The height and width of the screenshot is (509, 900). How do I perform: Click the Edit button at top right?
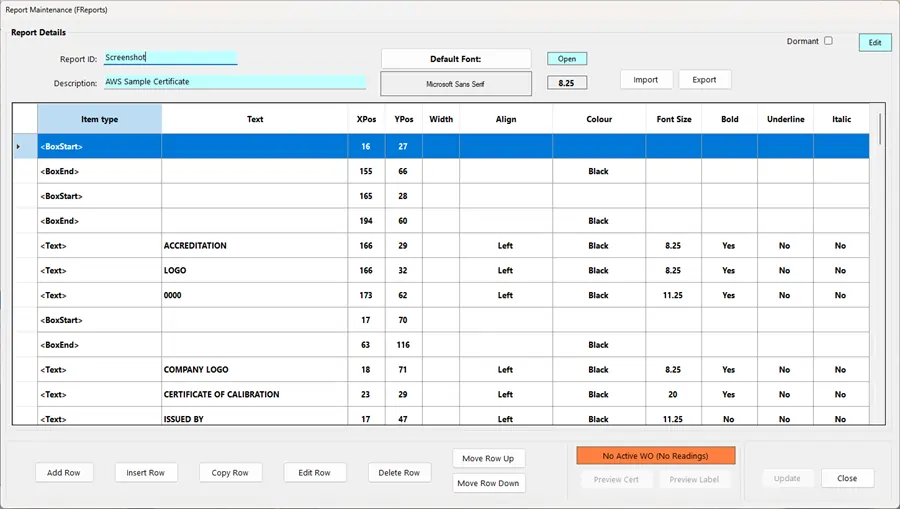click(x=875, y=42)
